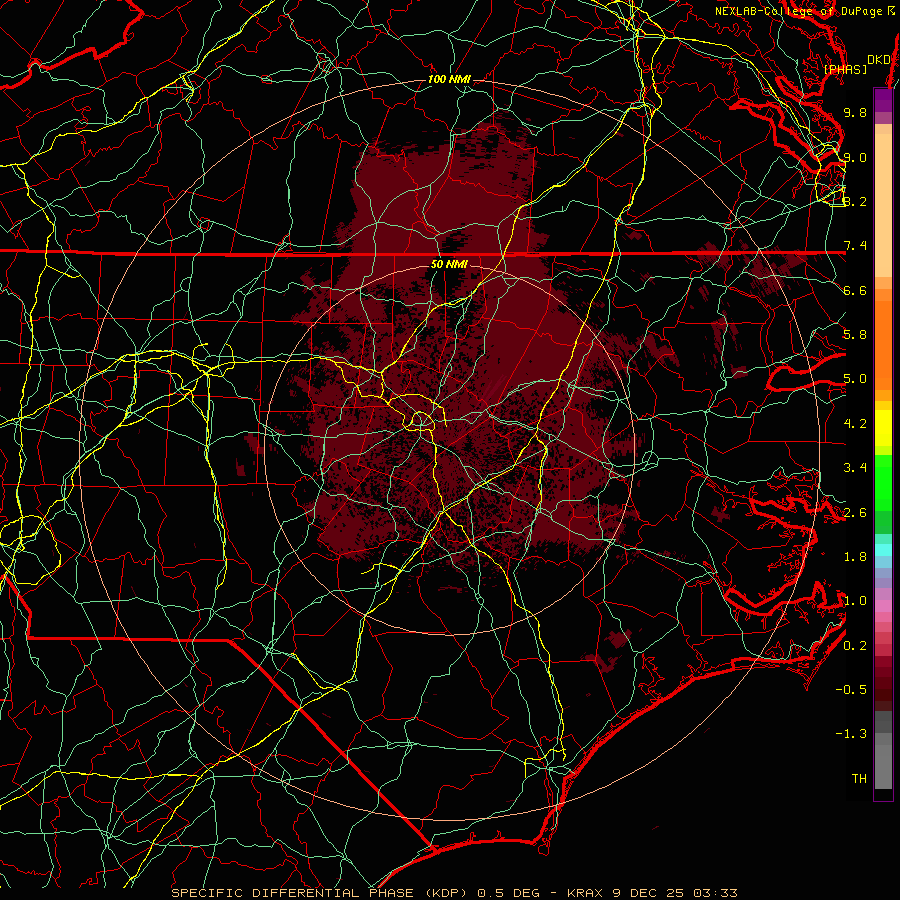Select the cyan color band beside 1.8
The image size is (900, 900).
coord(883,550)
